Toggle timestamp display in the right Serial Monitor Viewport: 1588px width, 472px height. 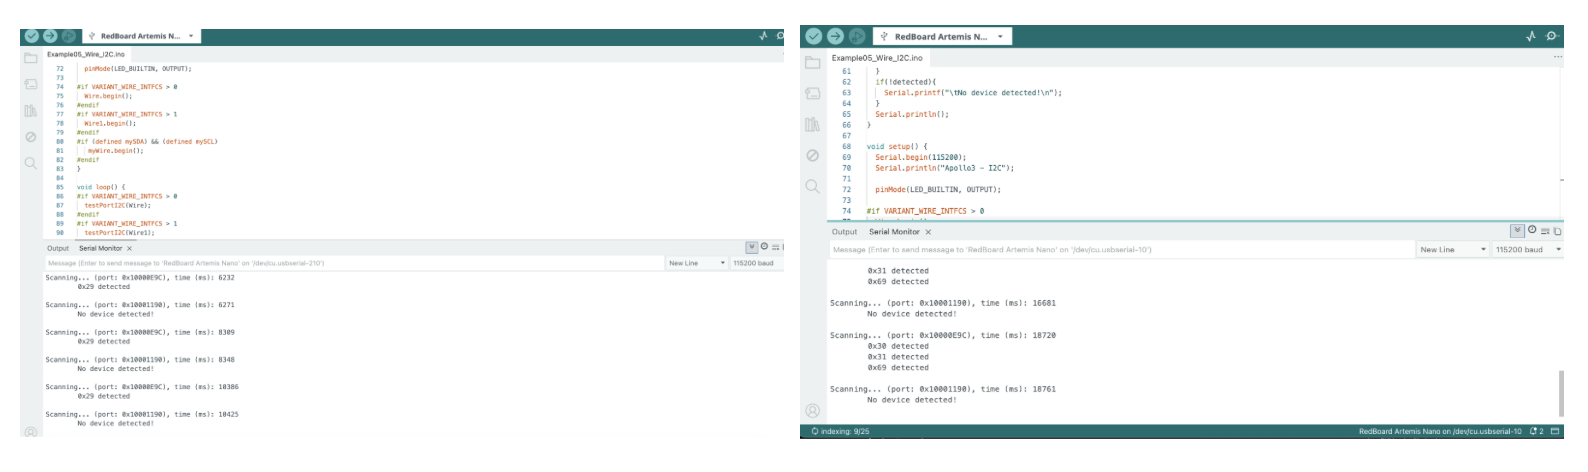pyautogui.click(x=1532, y=231)
